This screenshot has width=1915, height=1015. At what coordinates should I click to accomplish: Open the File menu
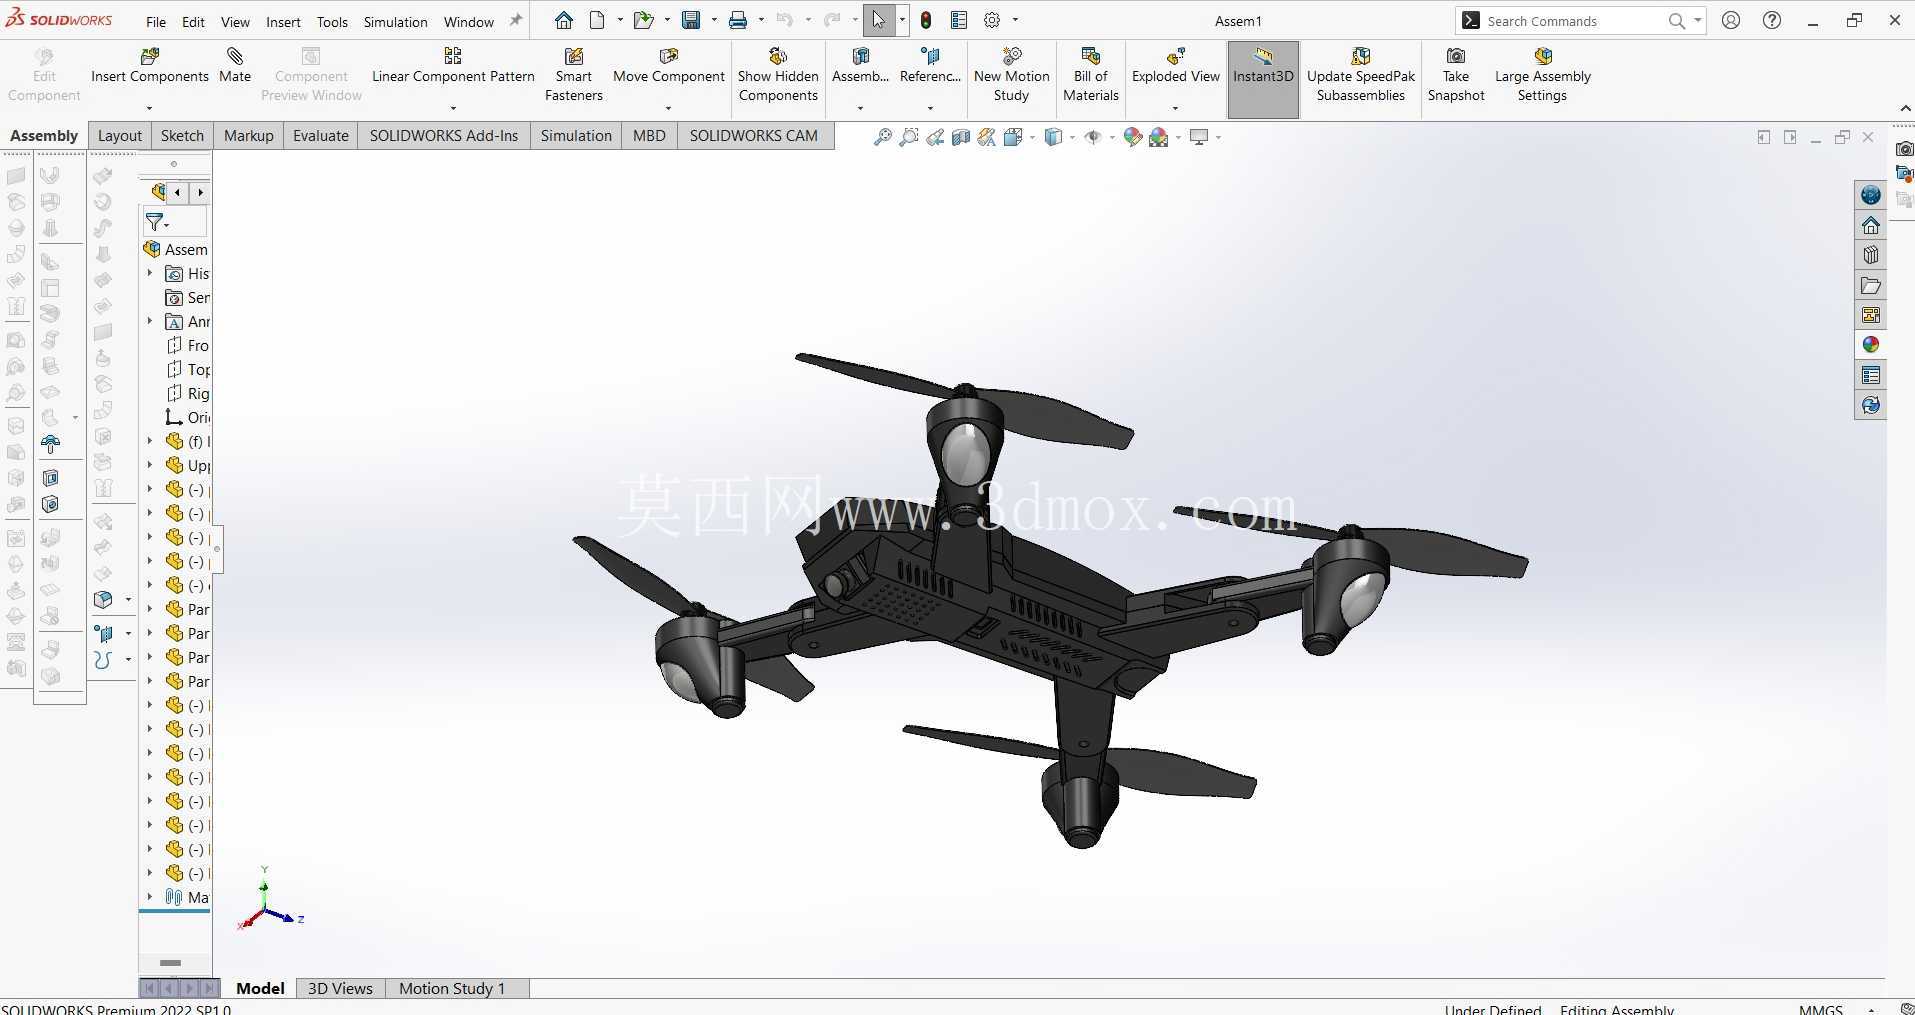point(156,22)
